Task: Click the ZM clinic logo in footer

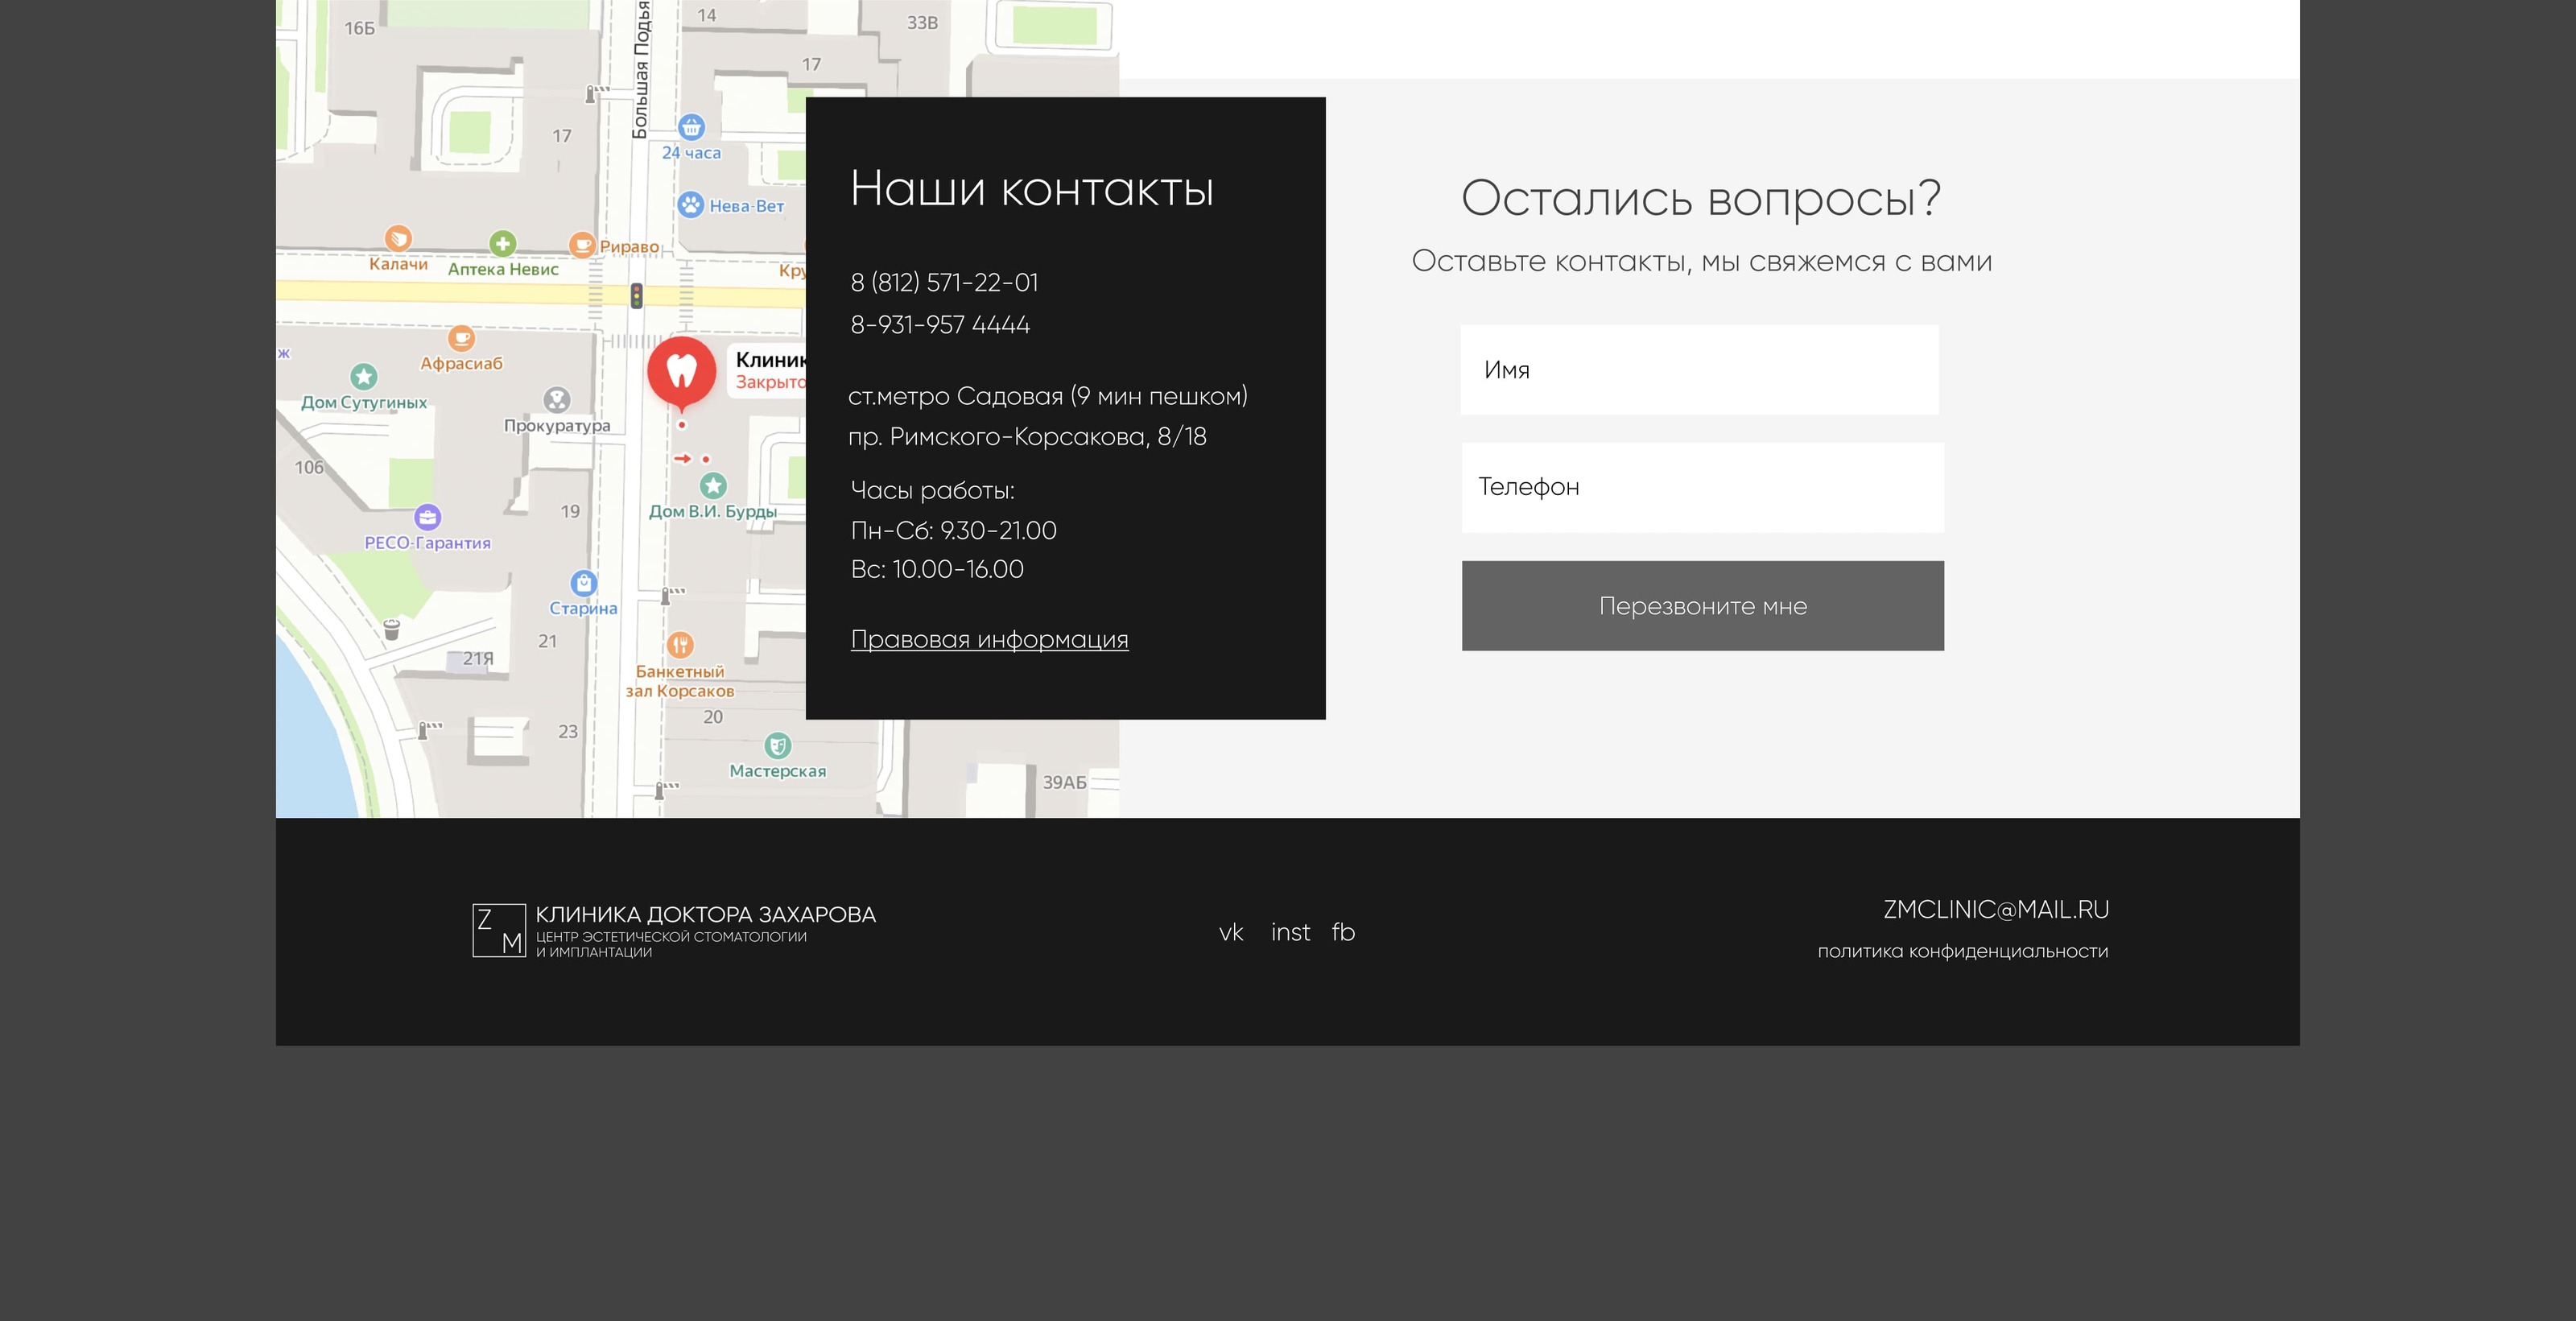Action: tap(499, 931)
